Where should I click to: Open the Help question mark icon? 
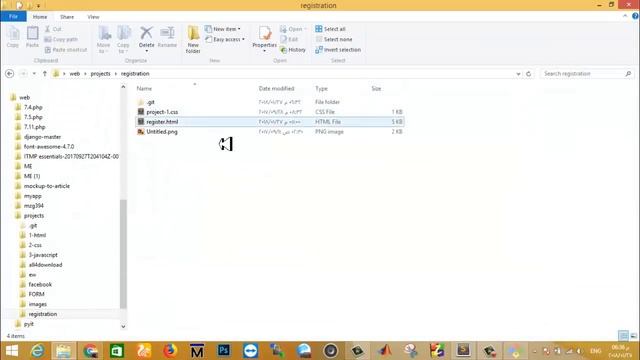tap(635, 16)
